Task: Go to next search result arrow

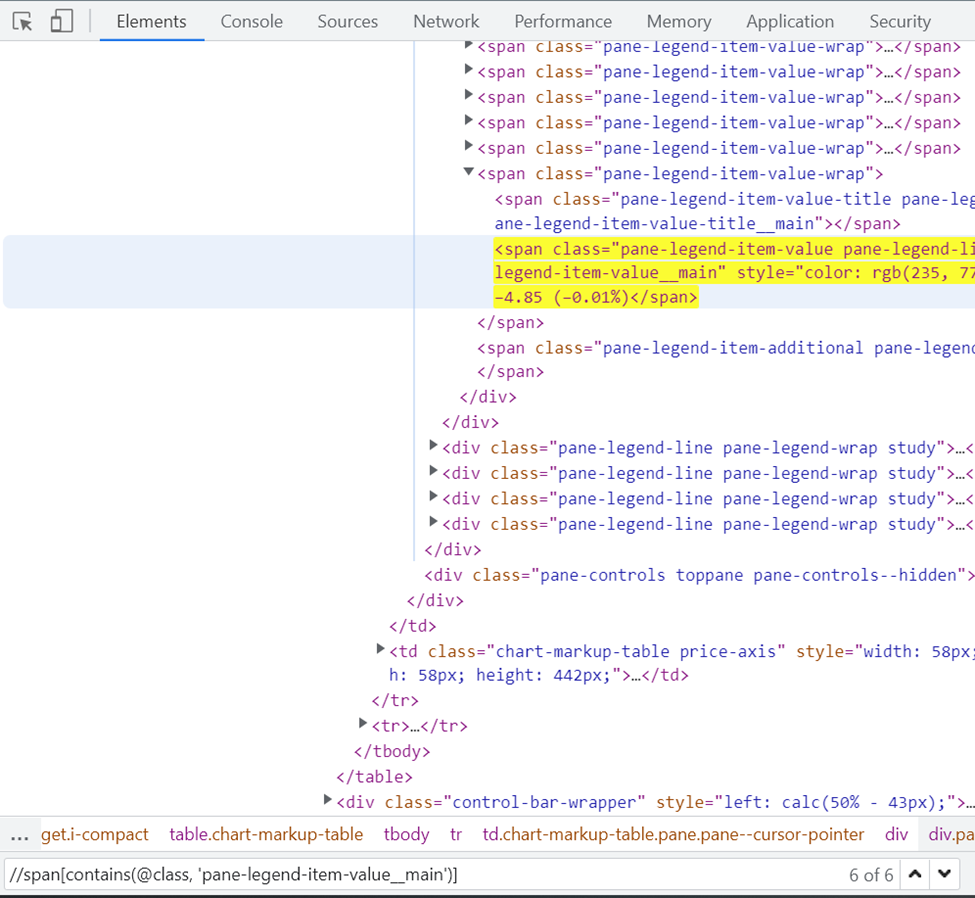Action: (944, 874)
